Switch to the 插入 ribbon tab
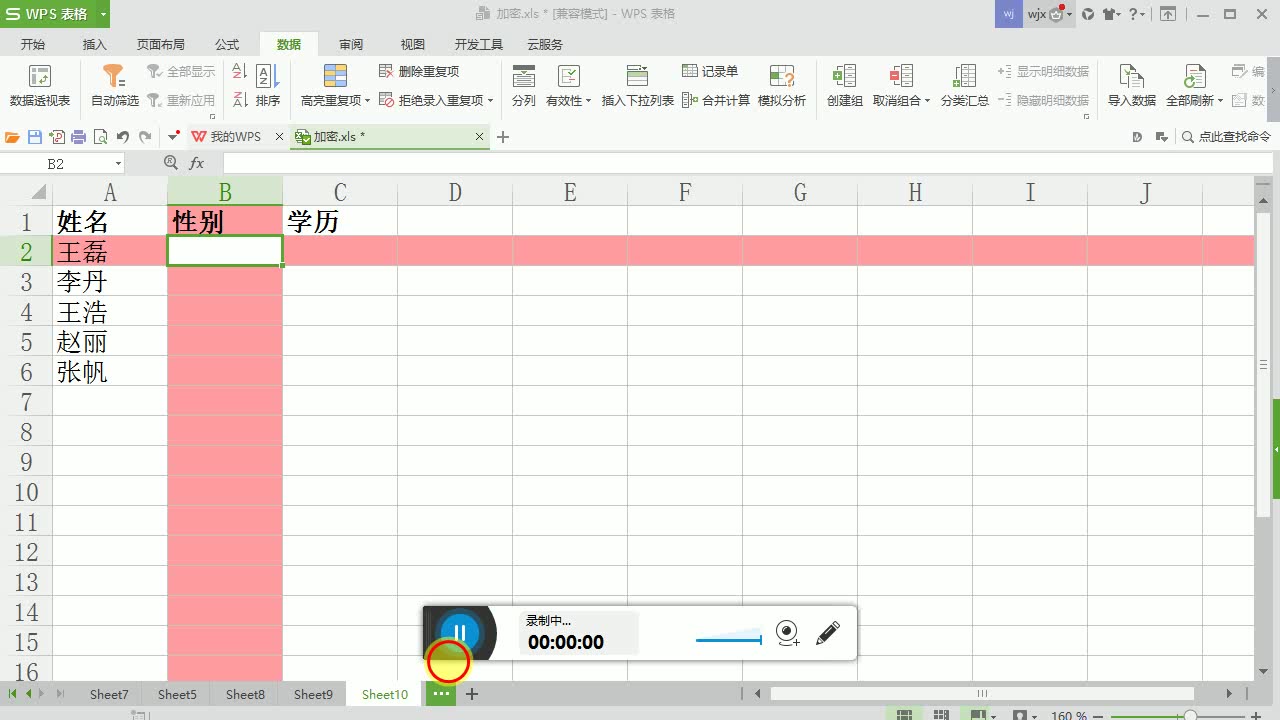The image size is (1280, 720). coord(95,44)
